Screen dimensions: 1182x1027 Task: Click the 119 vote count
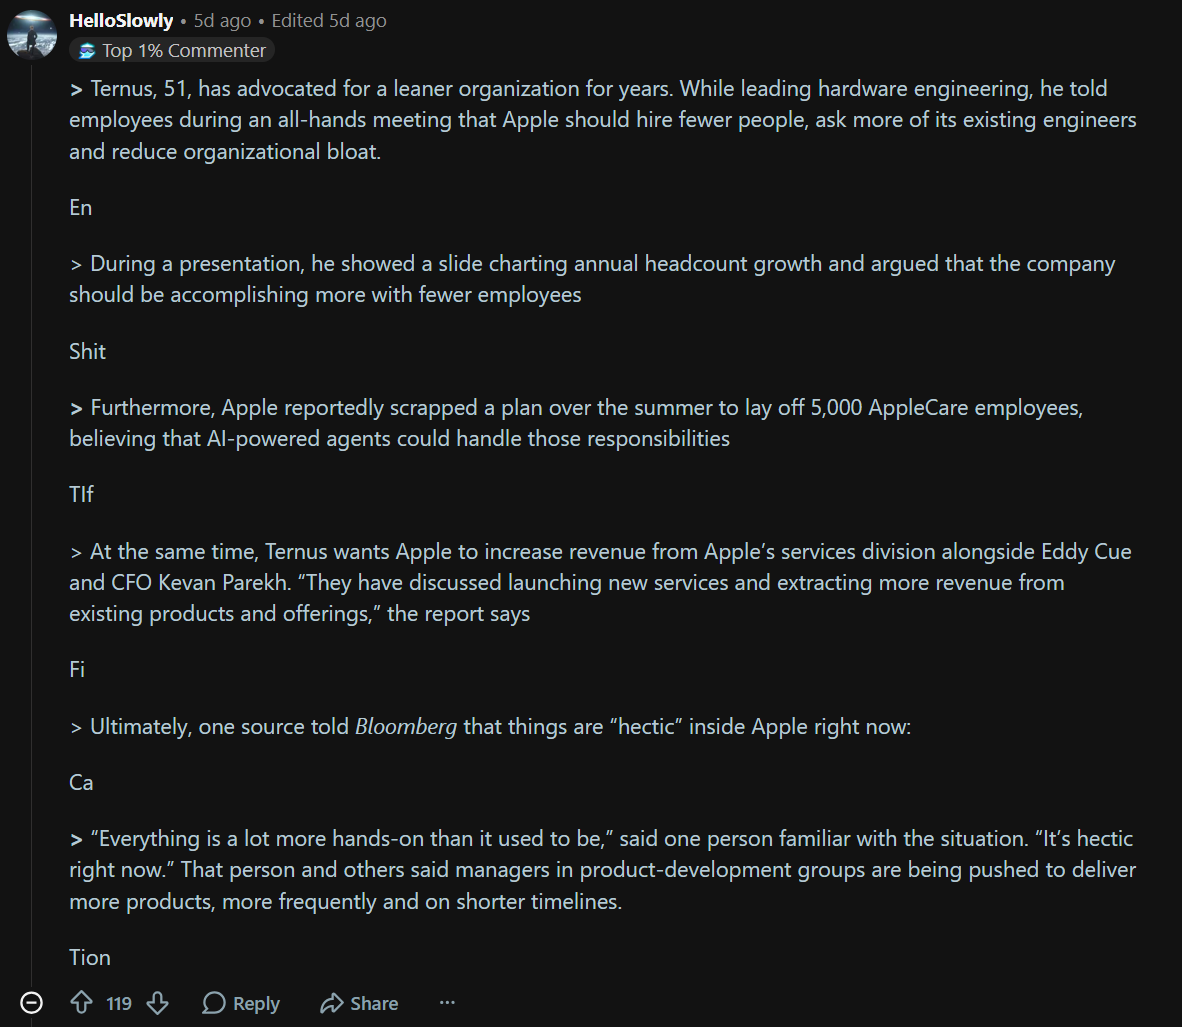(x=119, y=1004)
